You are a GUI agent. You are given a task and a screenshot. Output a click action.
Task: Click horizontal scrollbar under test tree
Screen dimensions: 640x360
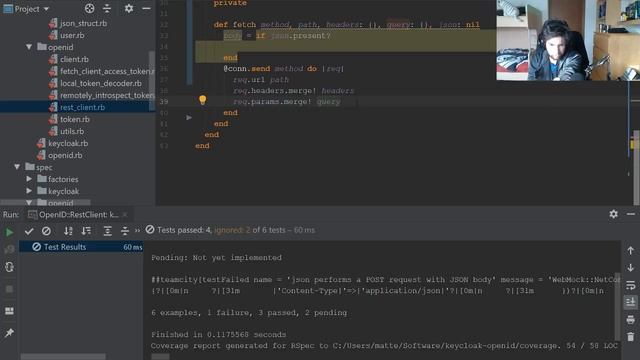coord(63,356)
